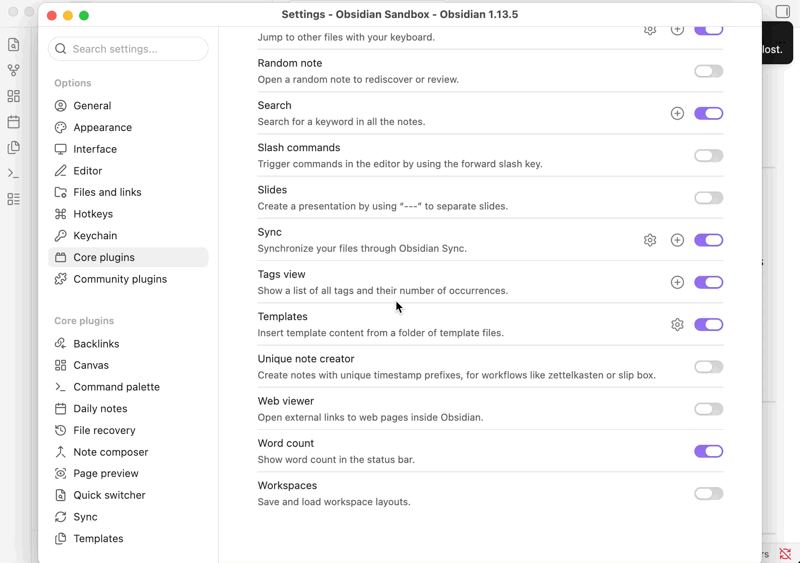Open Appearance settings tab
This screenshot has height=563, width=800.
128,127
